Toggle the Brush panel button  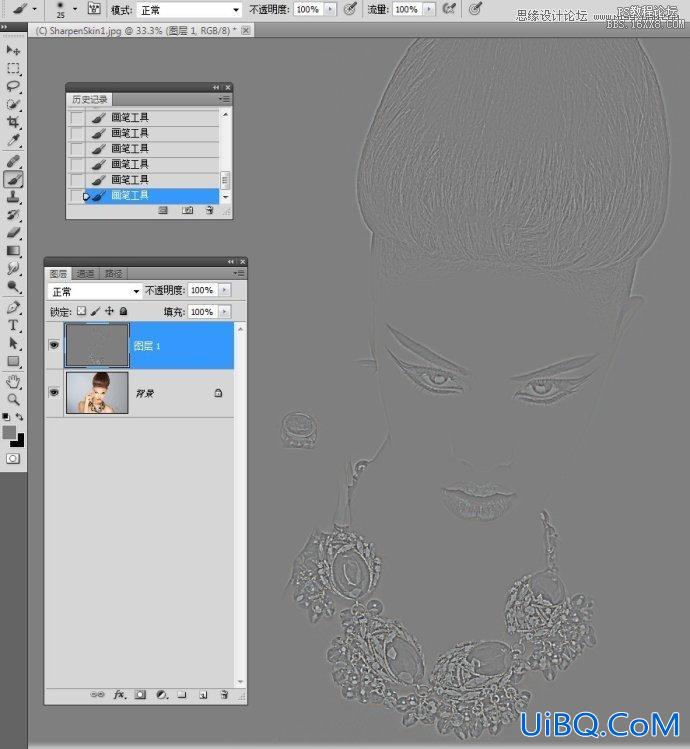click(94, 9)
